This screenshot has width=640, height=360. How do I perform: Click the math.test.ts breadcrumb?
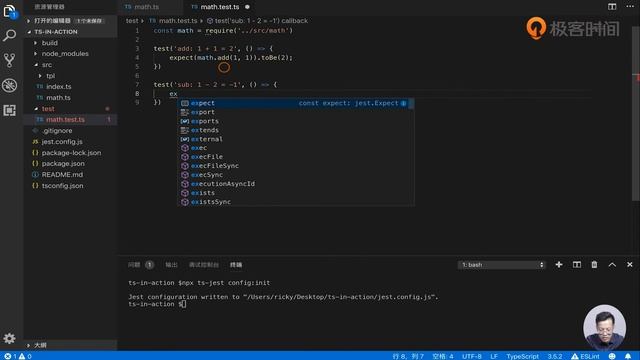click(173, 20)
